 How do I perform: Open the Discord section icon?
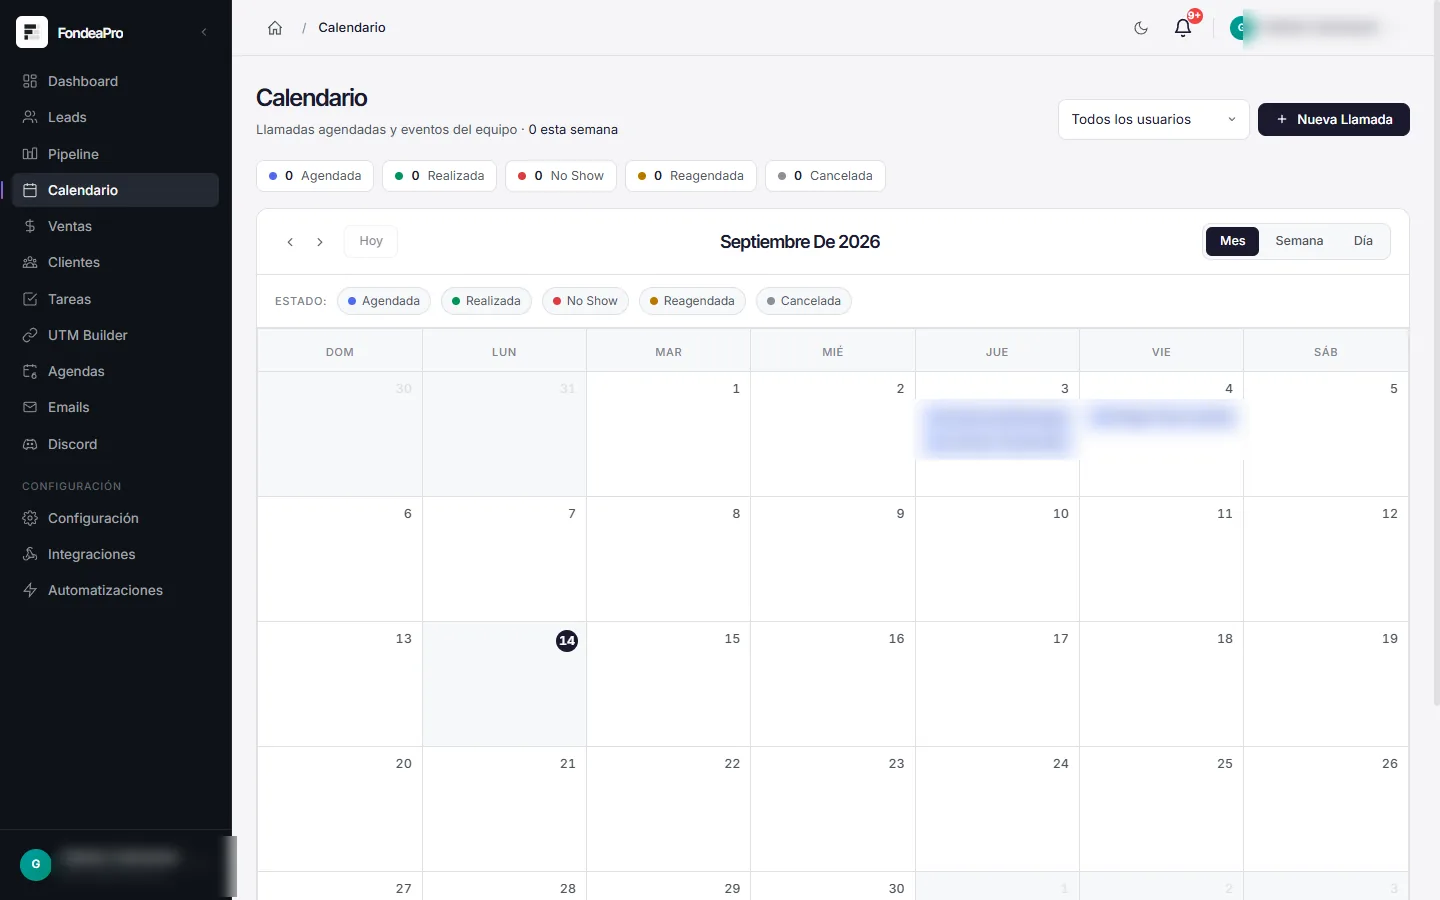pos(30,444)
